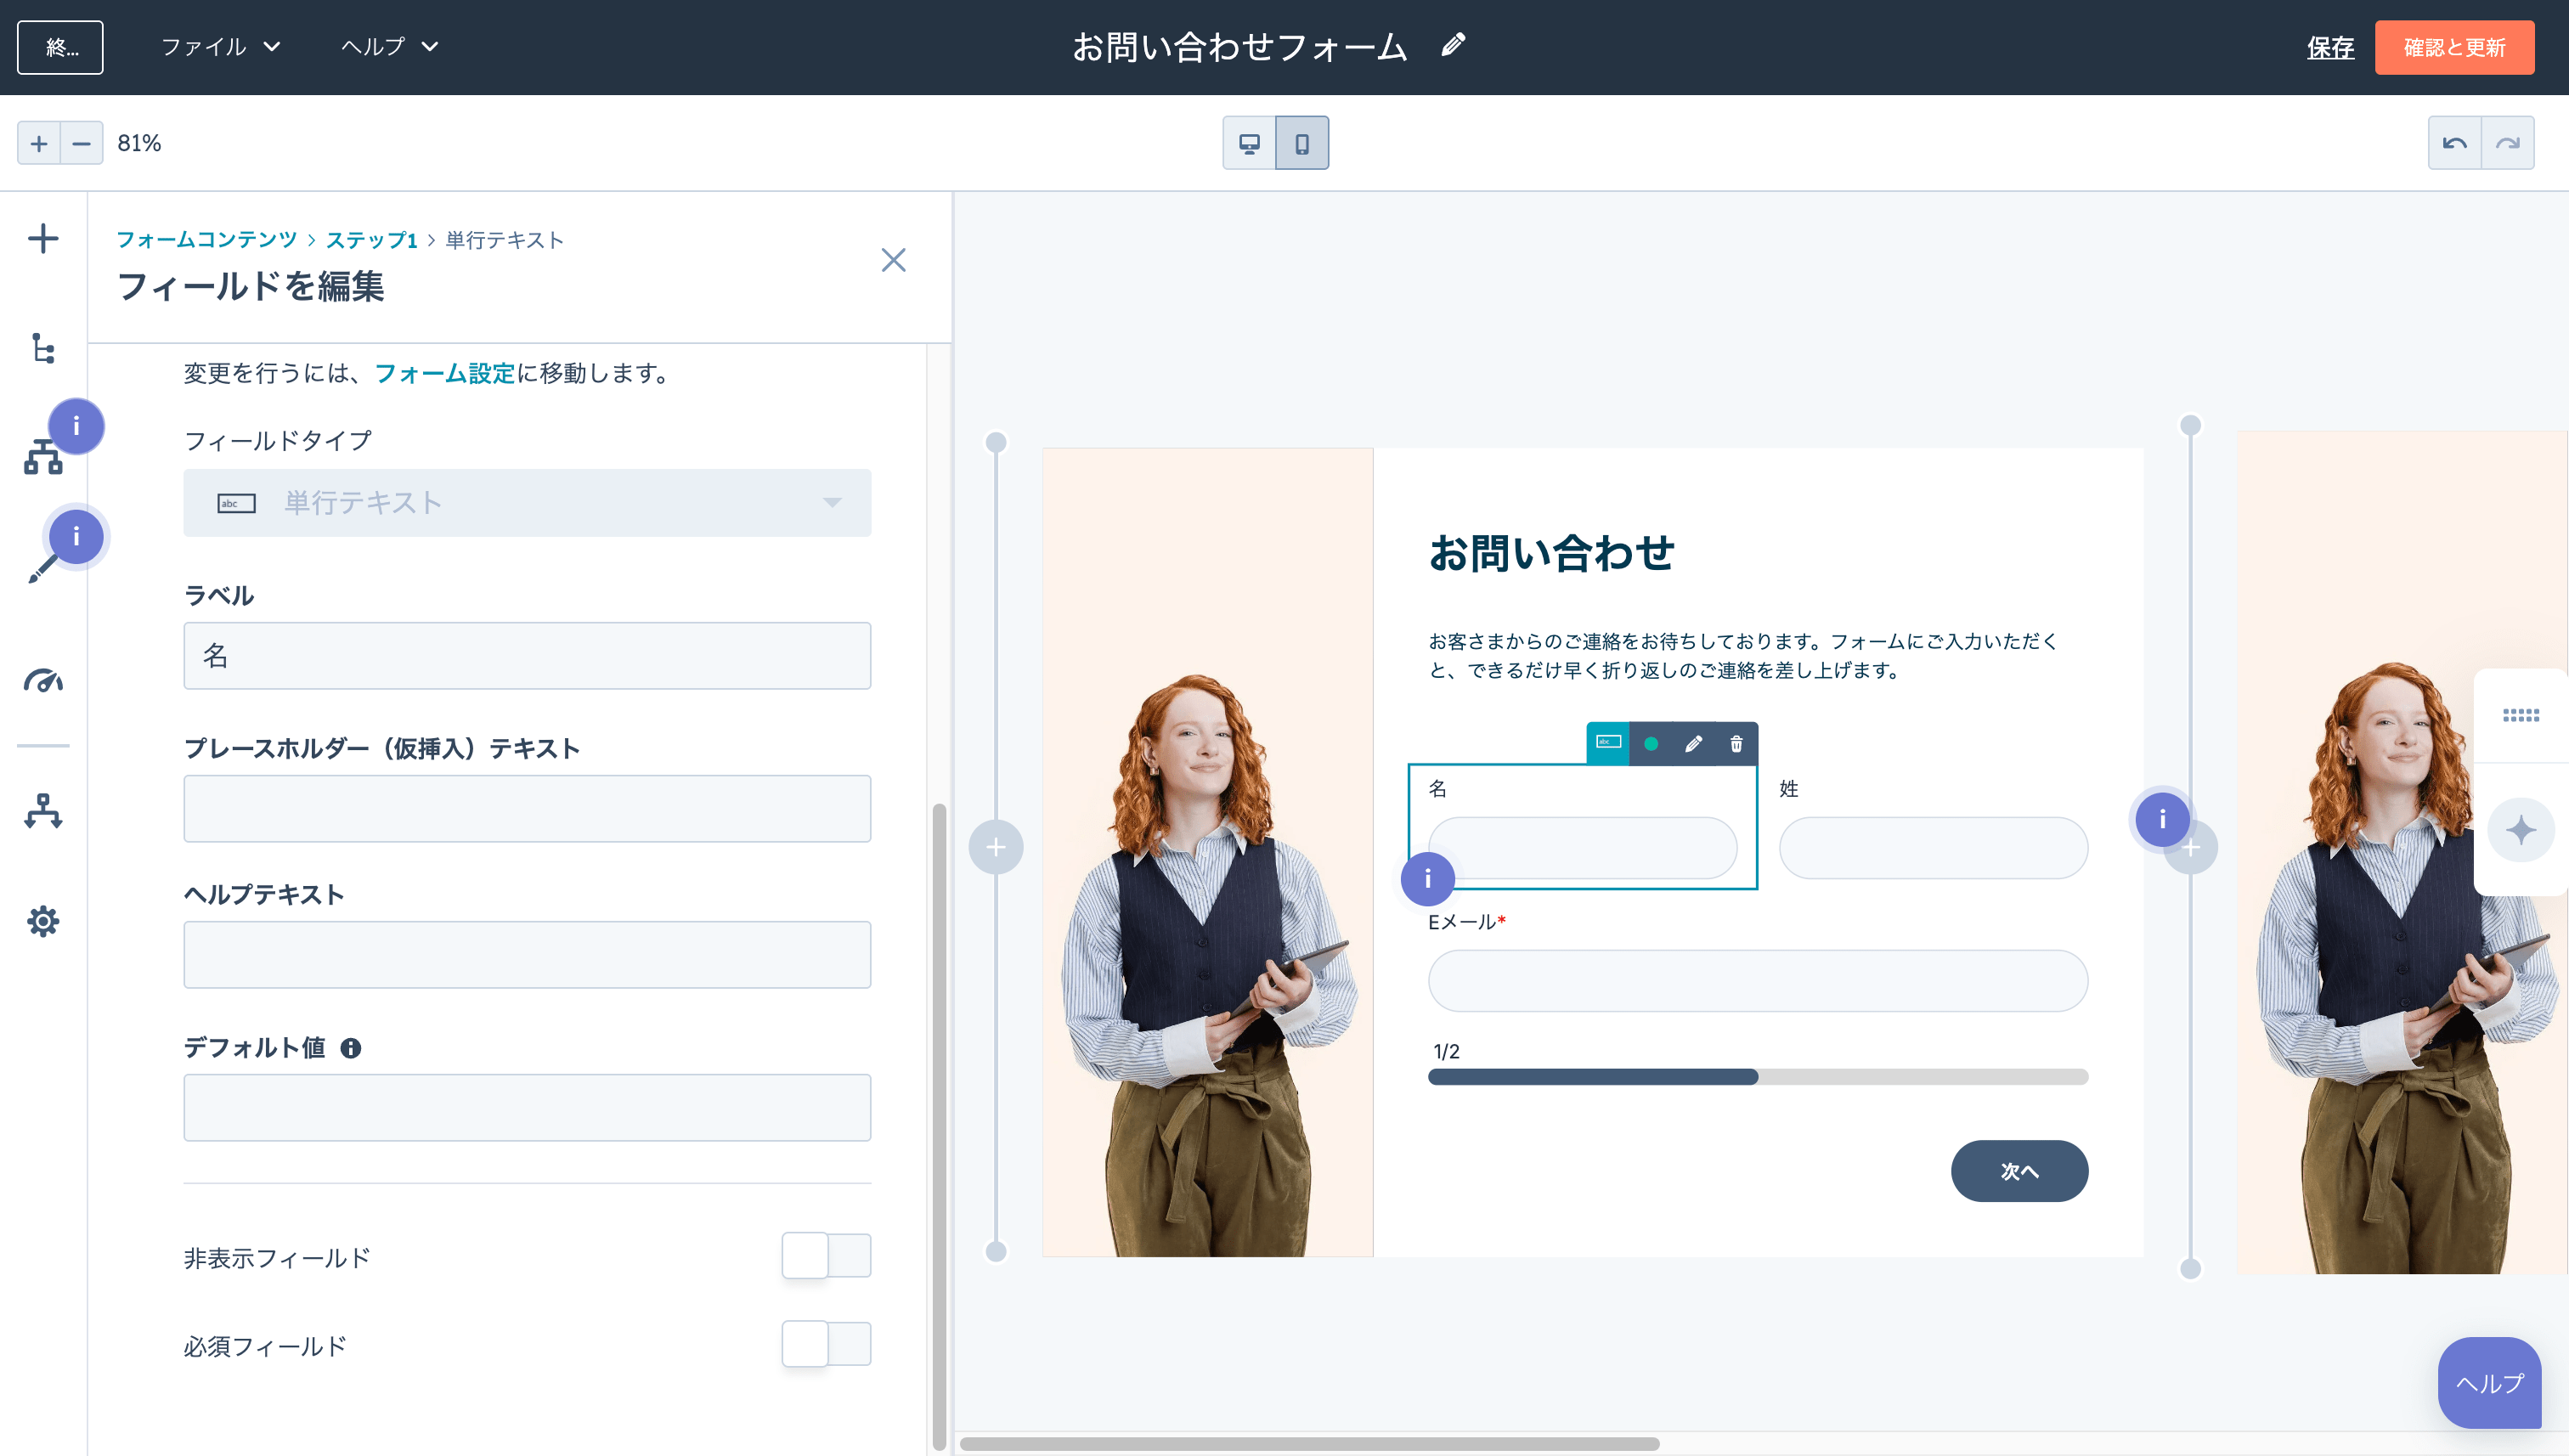Switch to desktop preview icon
The image size is (2569, 1456).
pyautogui.click(x=1249, y=143)
